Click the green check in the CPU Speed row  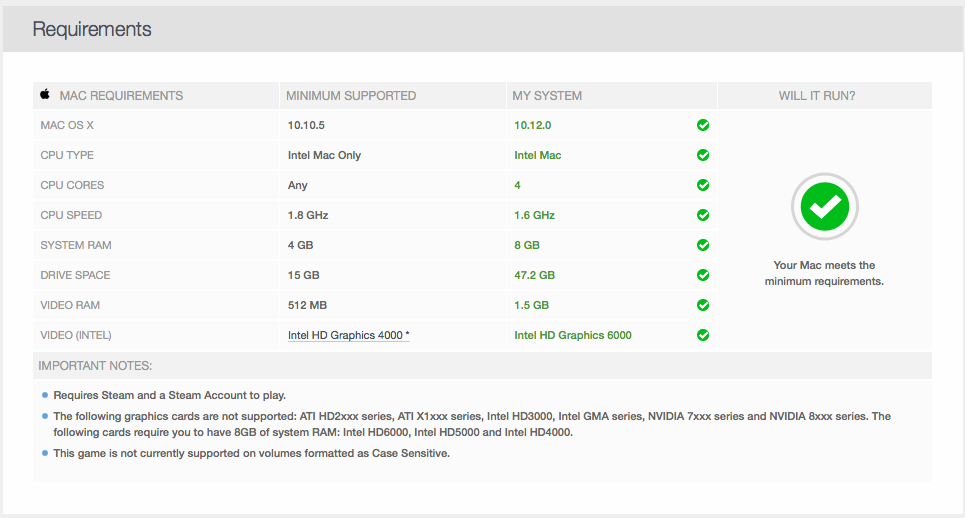[703, 215]
